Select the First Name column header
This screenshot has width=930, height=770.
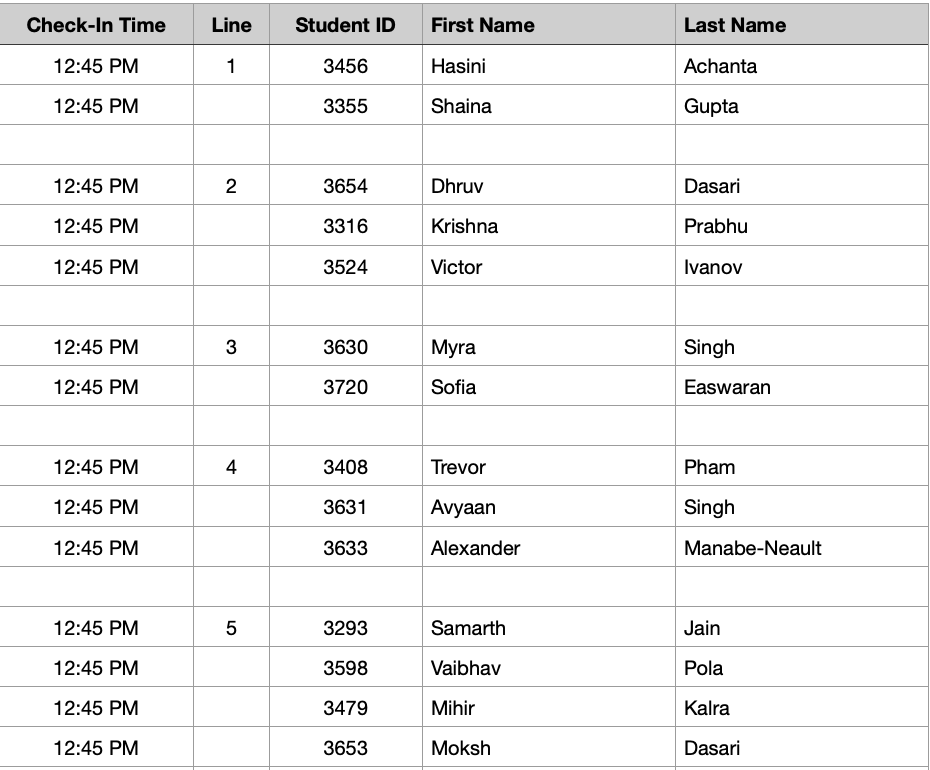(x=549, y=24)
